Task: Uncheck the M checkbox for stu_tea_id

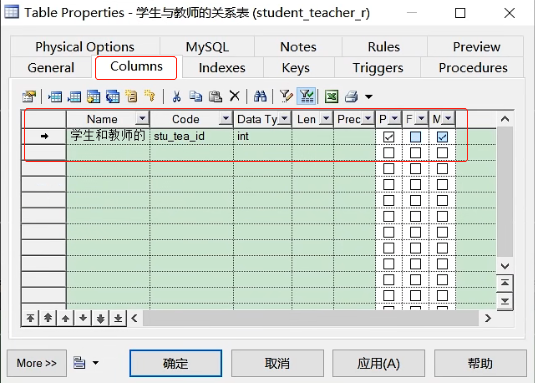Action: pos(442,137)
